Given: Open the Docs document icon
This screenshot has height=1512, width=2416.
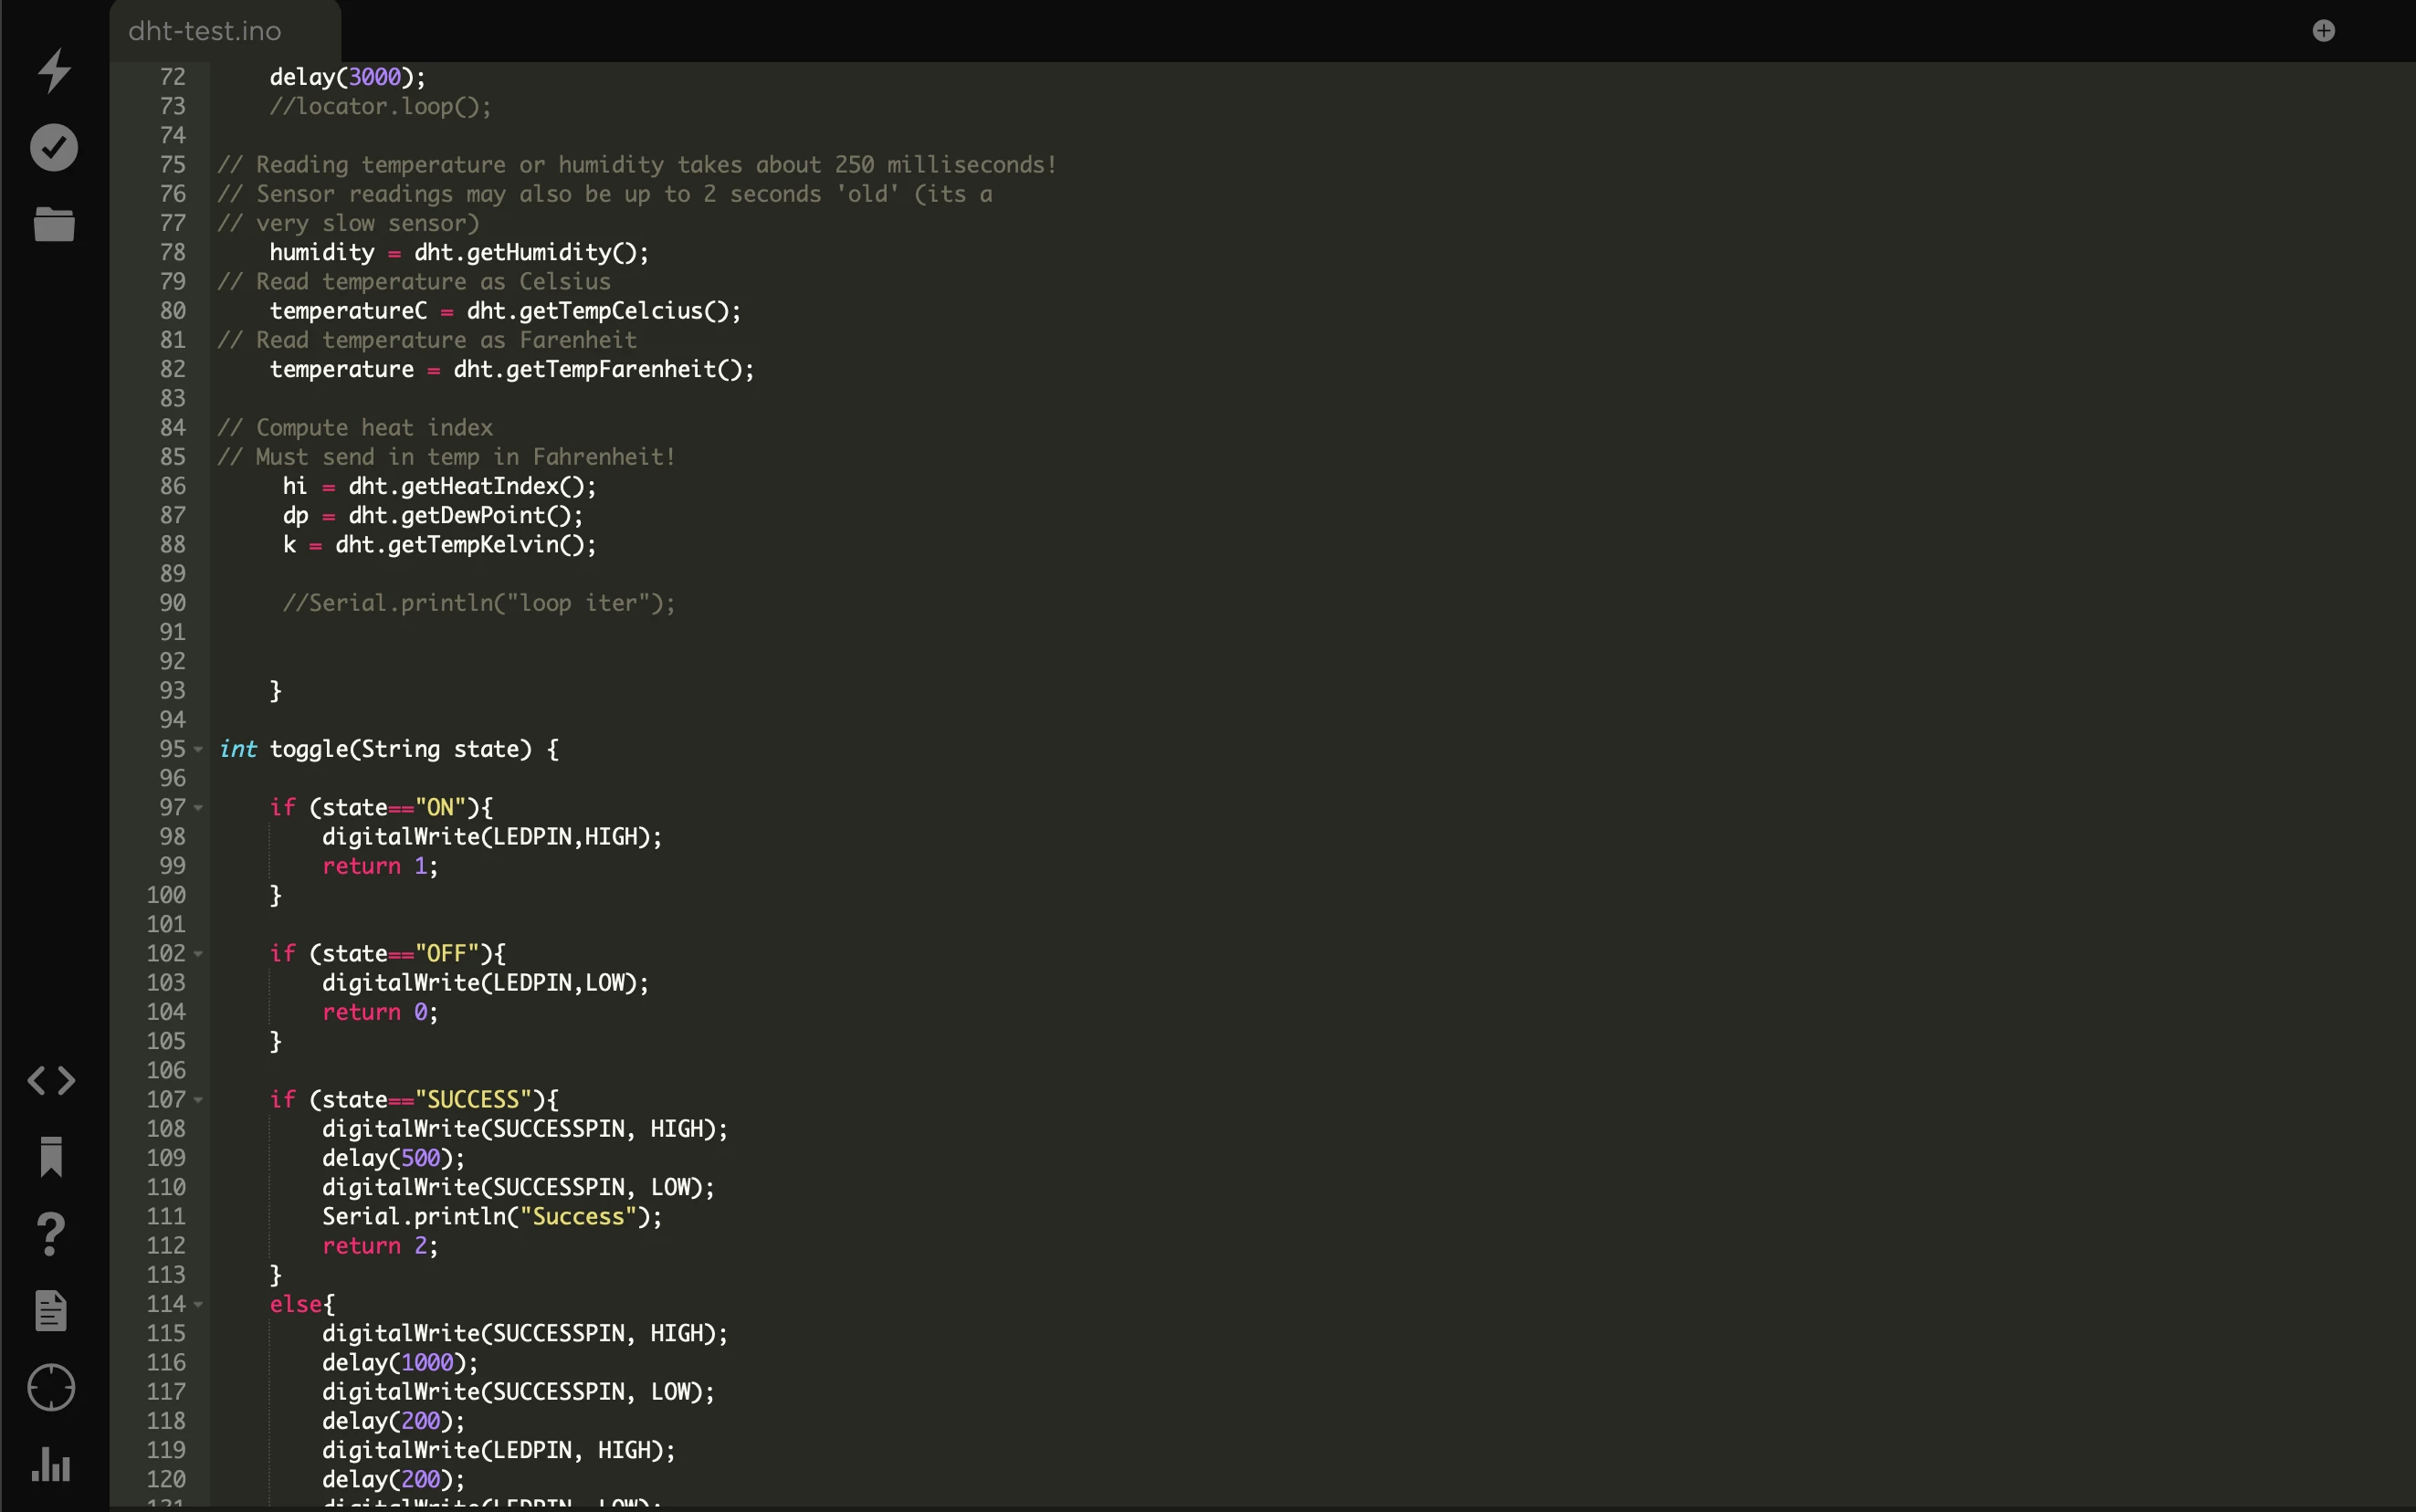Looking at the screenshot, I should click(x=51, y=1310).
